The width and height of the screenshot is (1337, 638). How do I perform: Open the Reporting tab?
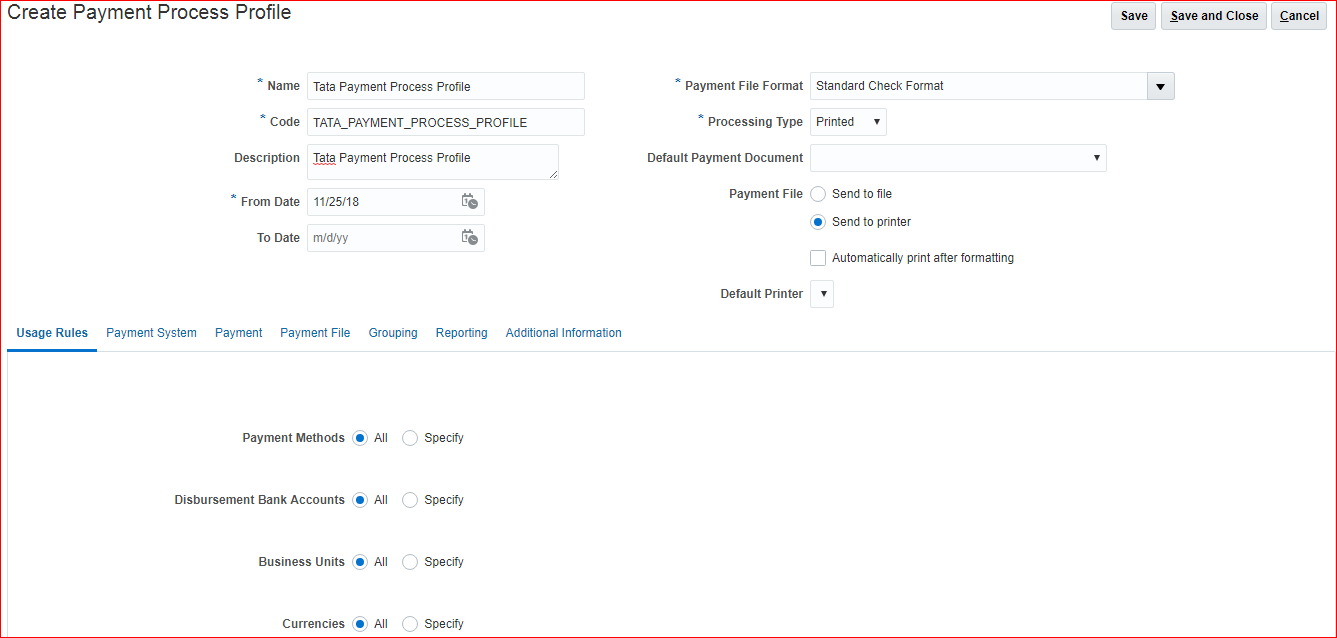[x=461, y=333]
